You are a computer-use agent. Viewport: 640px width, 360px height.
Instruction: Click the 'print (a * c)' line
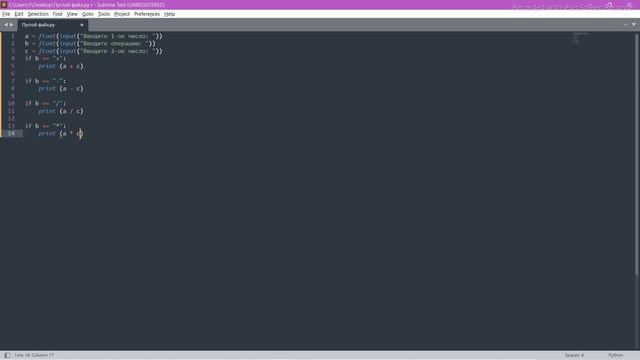(x=61, y=133)
